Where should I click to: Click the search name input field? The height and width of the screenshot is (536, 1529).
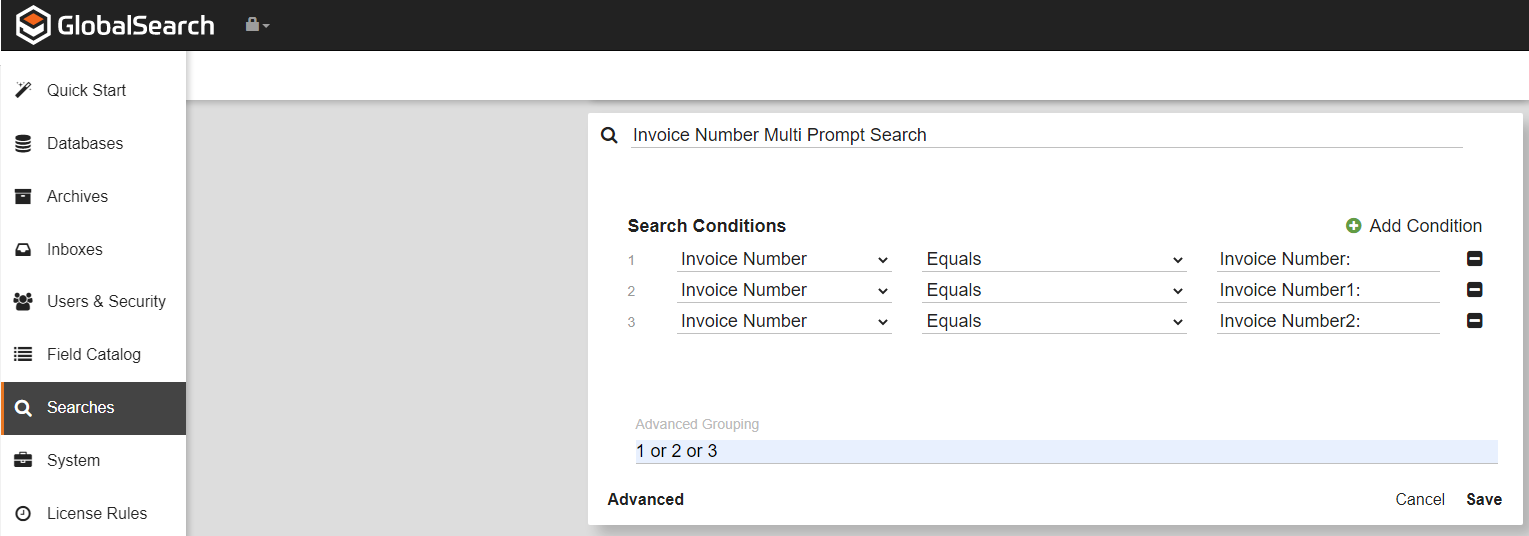1046,135
